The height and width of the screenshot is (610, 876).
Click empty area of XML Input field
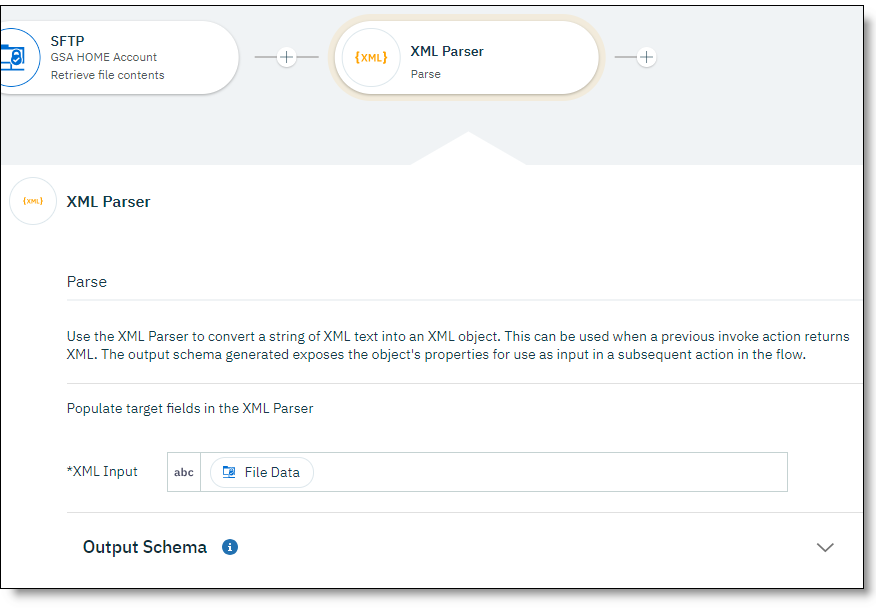point(550,472)
